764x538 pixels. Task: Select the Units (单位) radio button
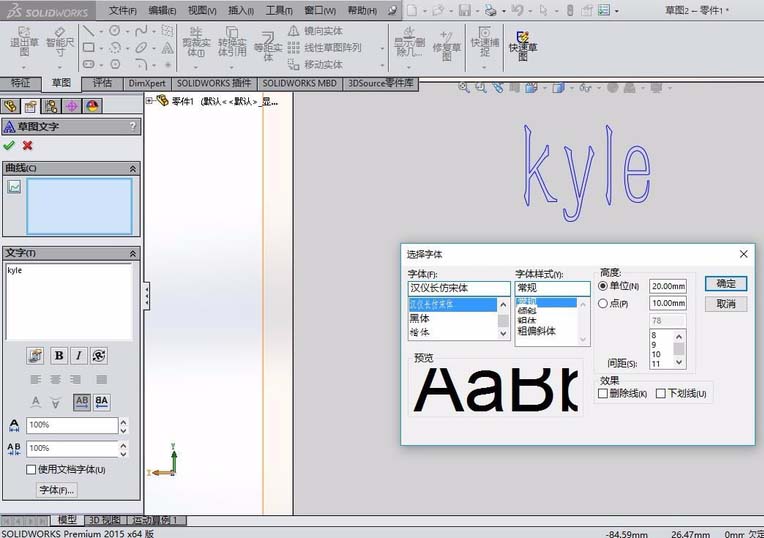pos(603,286)
